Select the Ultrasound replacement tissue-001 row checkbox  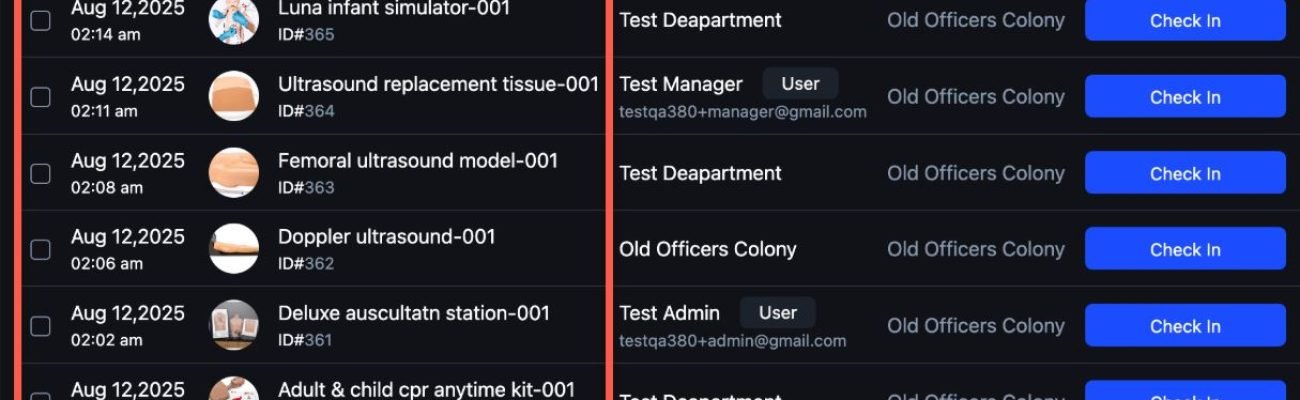tap(40, 97)
